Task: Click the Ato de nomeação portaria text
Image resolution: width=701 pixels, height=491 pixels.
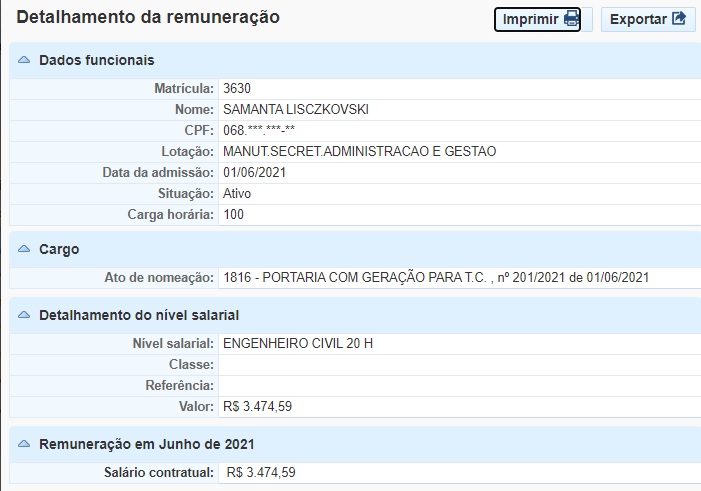Action: [436, 277]
